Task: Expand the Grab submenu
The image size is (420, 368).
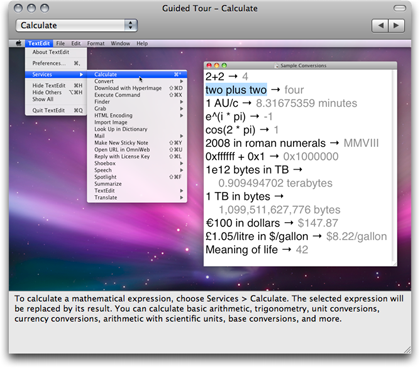Action: coord(137,109)
